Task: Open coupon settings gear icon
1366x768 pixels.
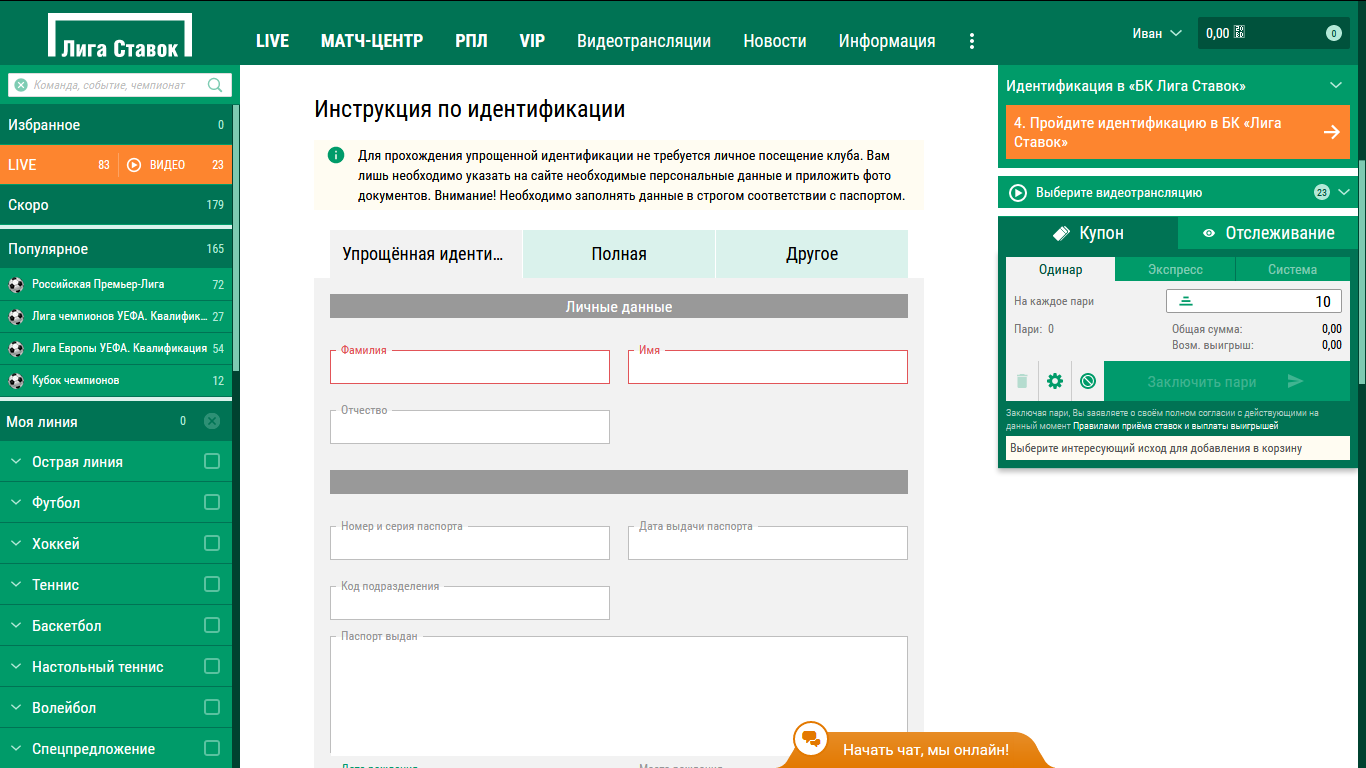Action: point(1055,381)
